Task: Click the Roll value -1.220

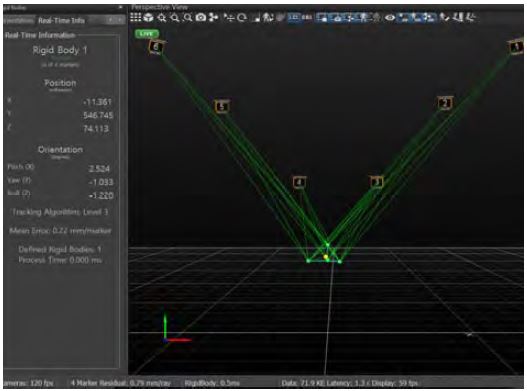Action: click(101, 195)
